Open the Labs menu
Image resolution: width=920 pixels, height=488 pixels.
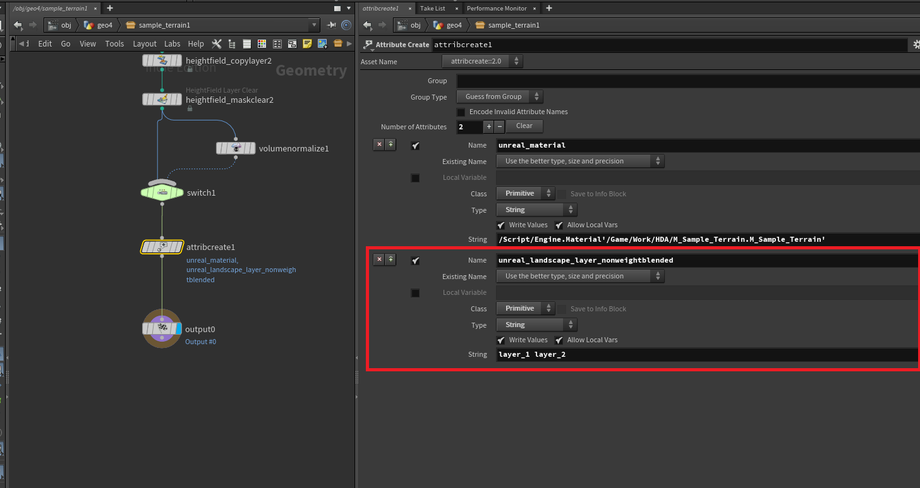tap(173, 44)
